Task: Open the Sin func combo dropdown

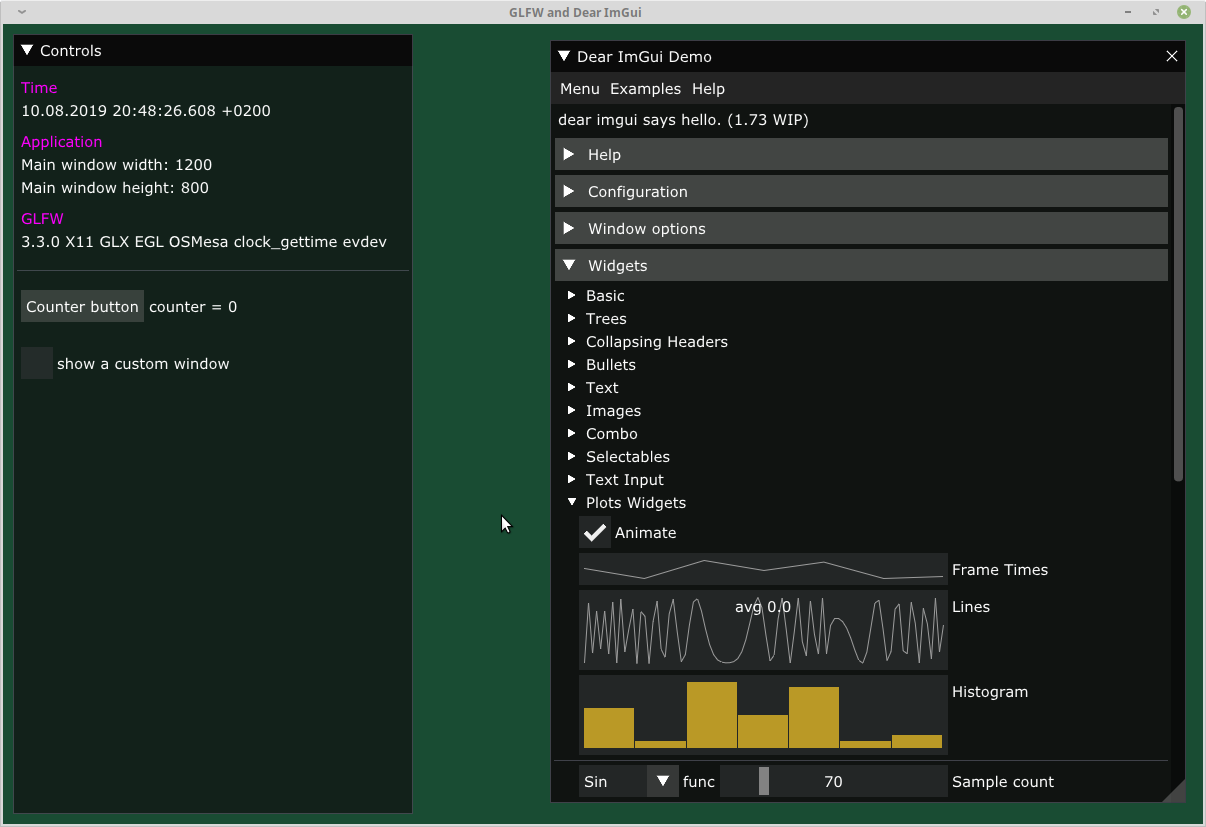Action: click(629, 781)
